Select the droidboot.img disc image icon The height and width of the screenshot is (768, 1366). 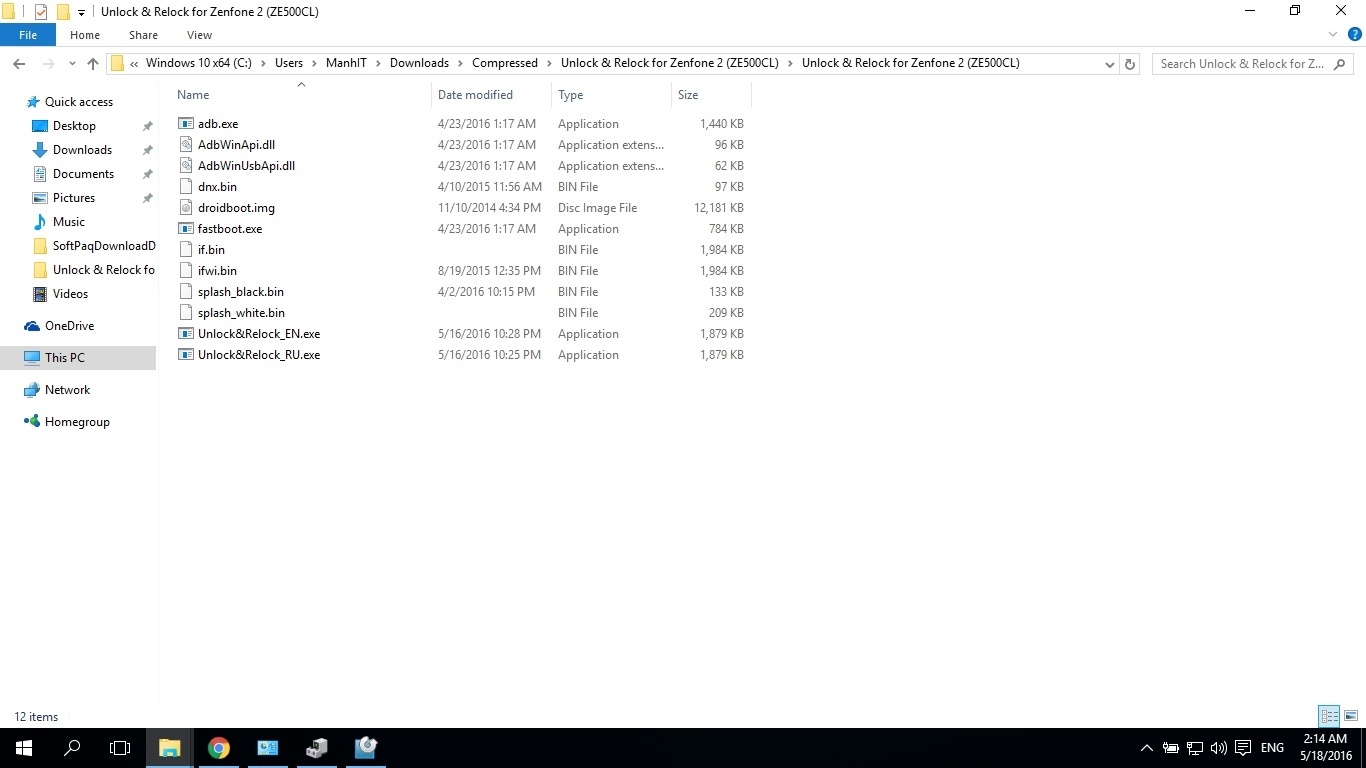[x=185, y=208]
